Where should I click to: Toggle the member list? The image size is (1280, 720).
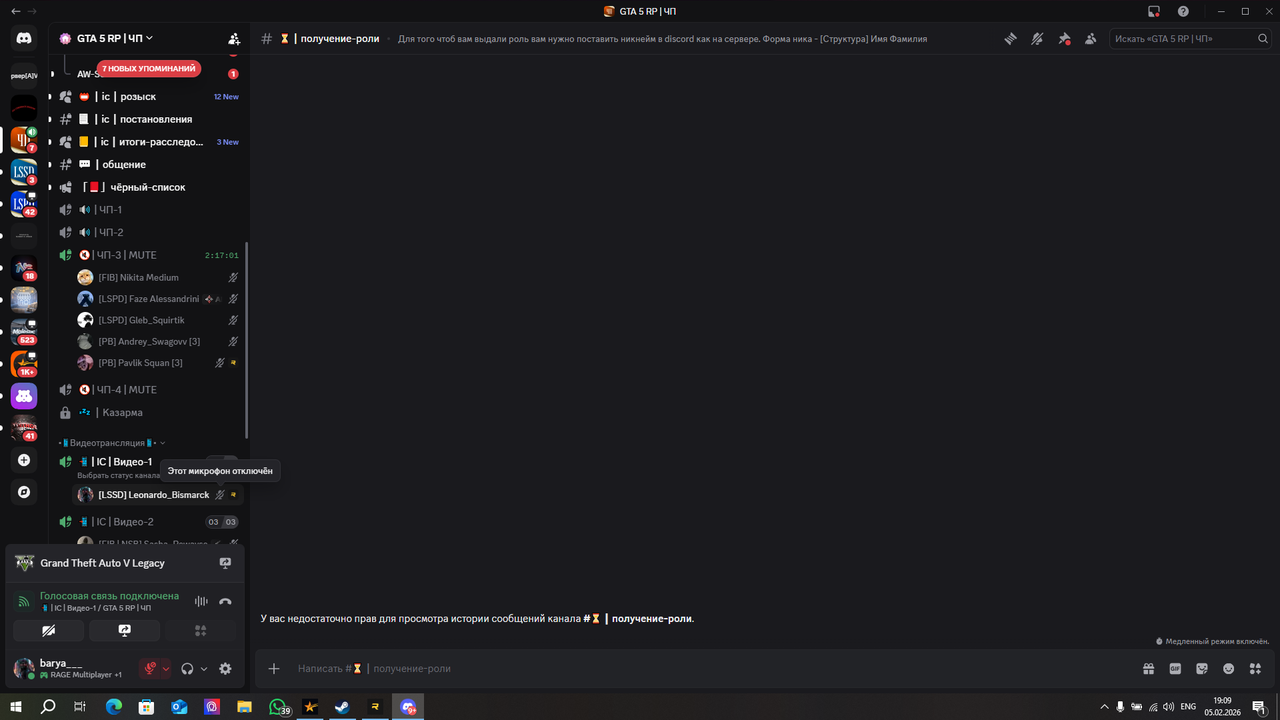pos(1090,39)
